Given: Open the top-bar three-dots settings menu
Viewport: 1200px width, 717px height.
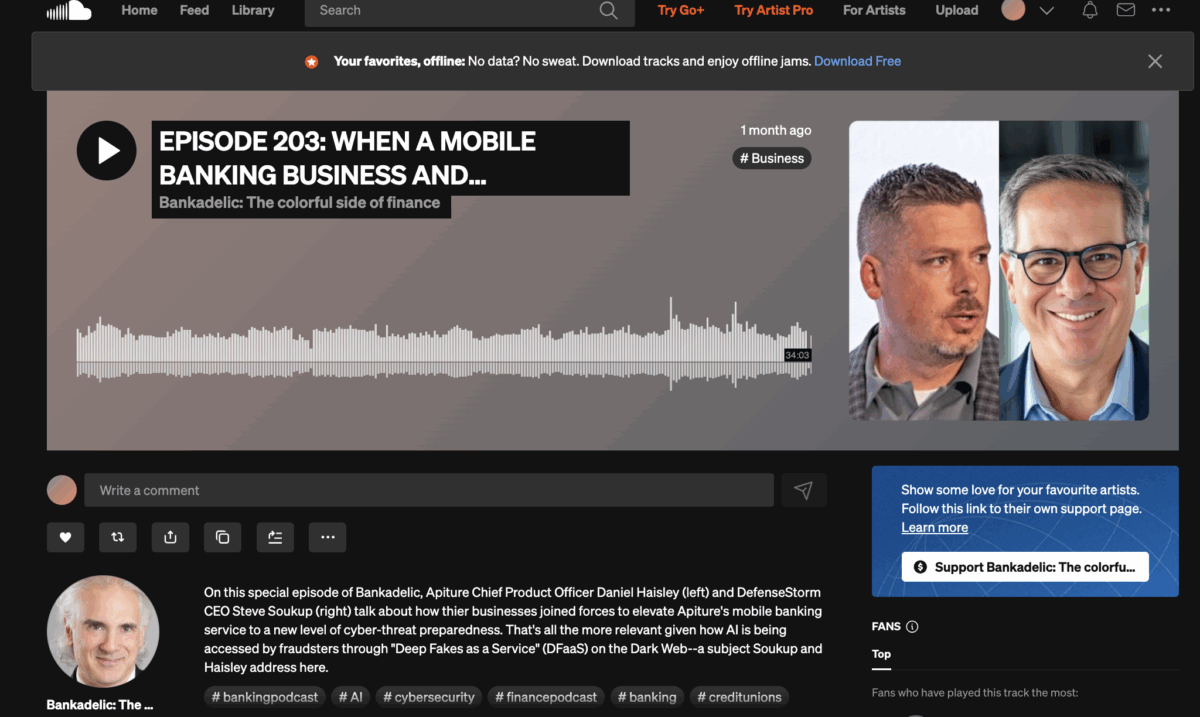Looking at the screenshot, I should click(x=1161, y=11).
